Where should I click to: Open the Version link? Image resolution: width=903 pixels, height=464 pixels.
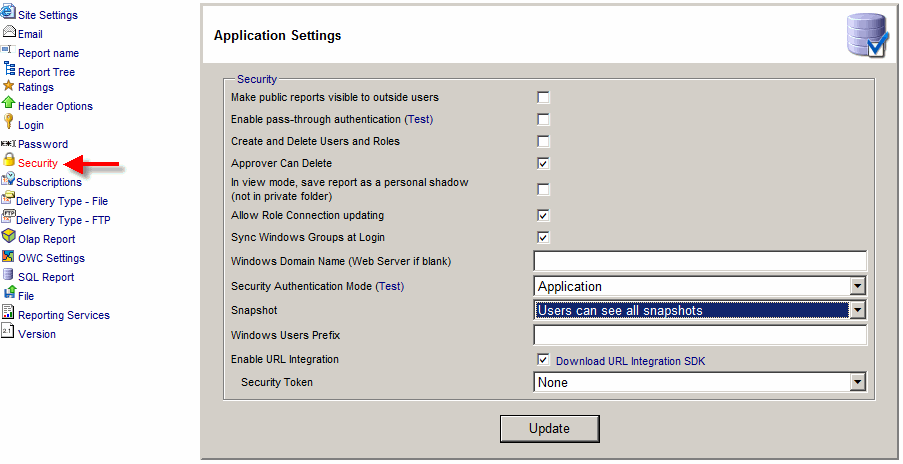point(37,334)
